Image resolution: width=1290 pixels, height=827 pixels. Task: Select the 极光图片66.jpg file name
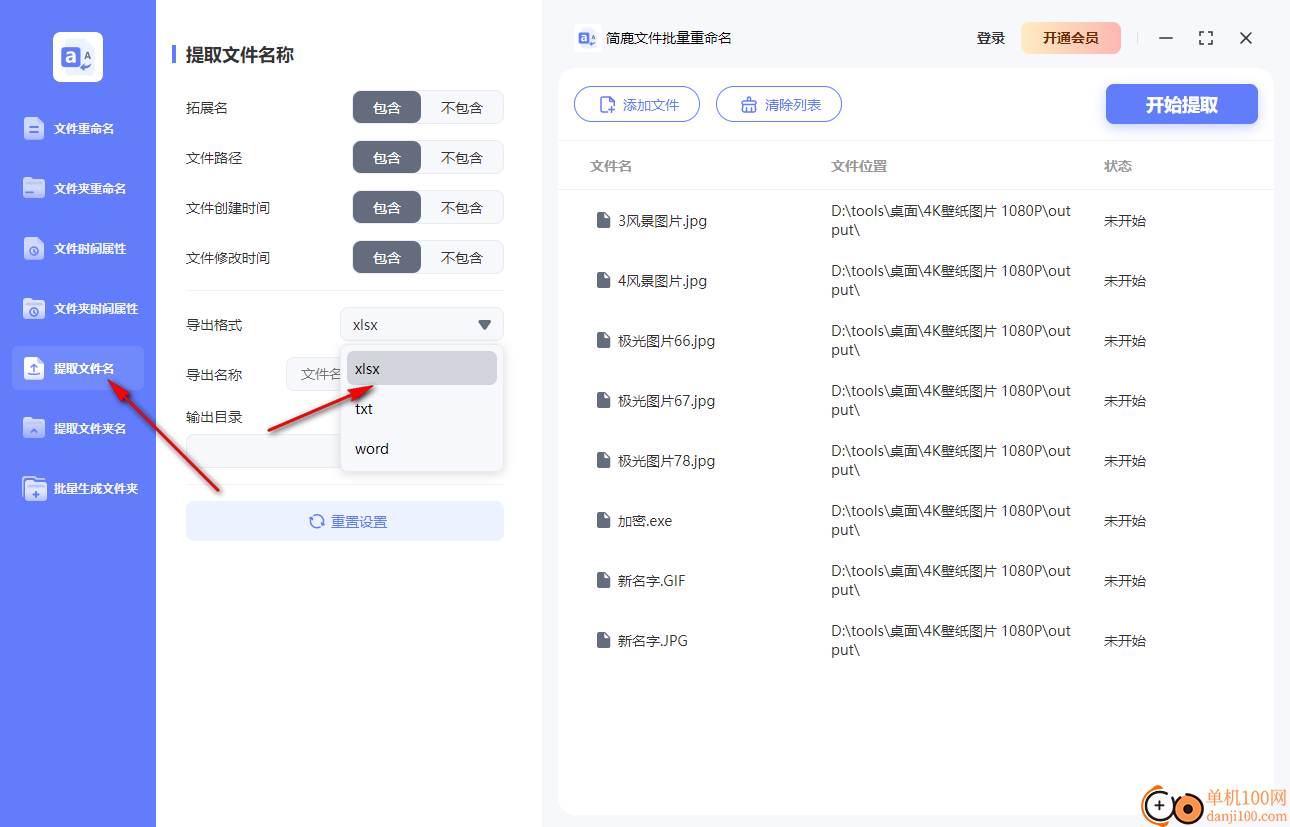[x=666, y=340]
